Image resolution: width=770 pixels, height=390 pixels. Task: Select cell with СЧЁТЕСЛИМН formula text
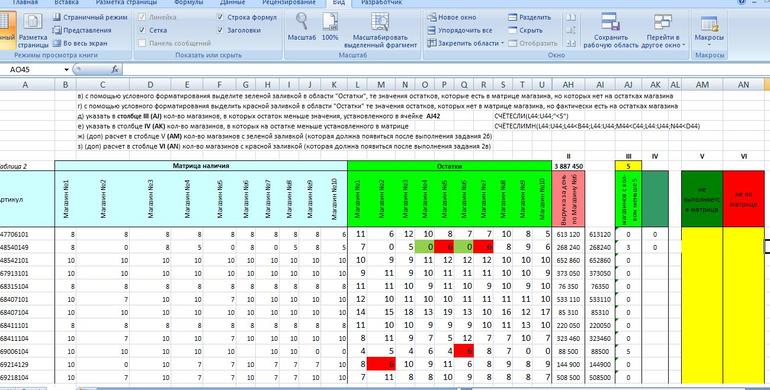(x=597, y=126)
